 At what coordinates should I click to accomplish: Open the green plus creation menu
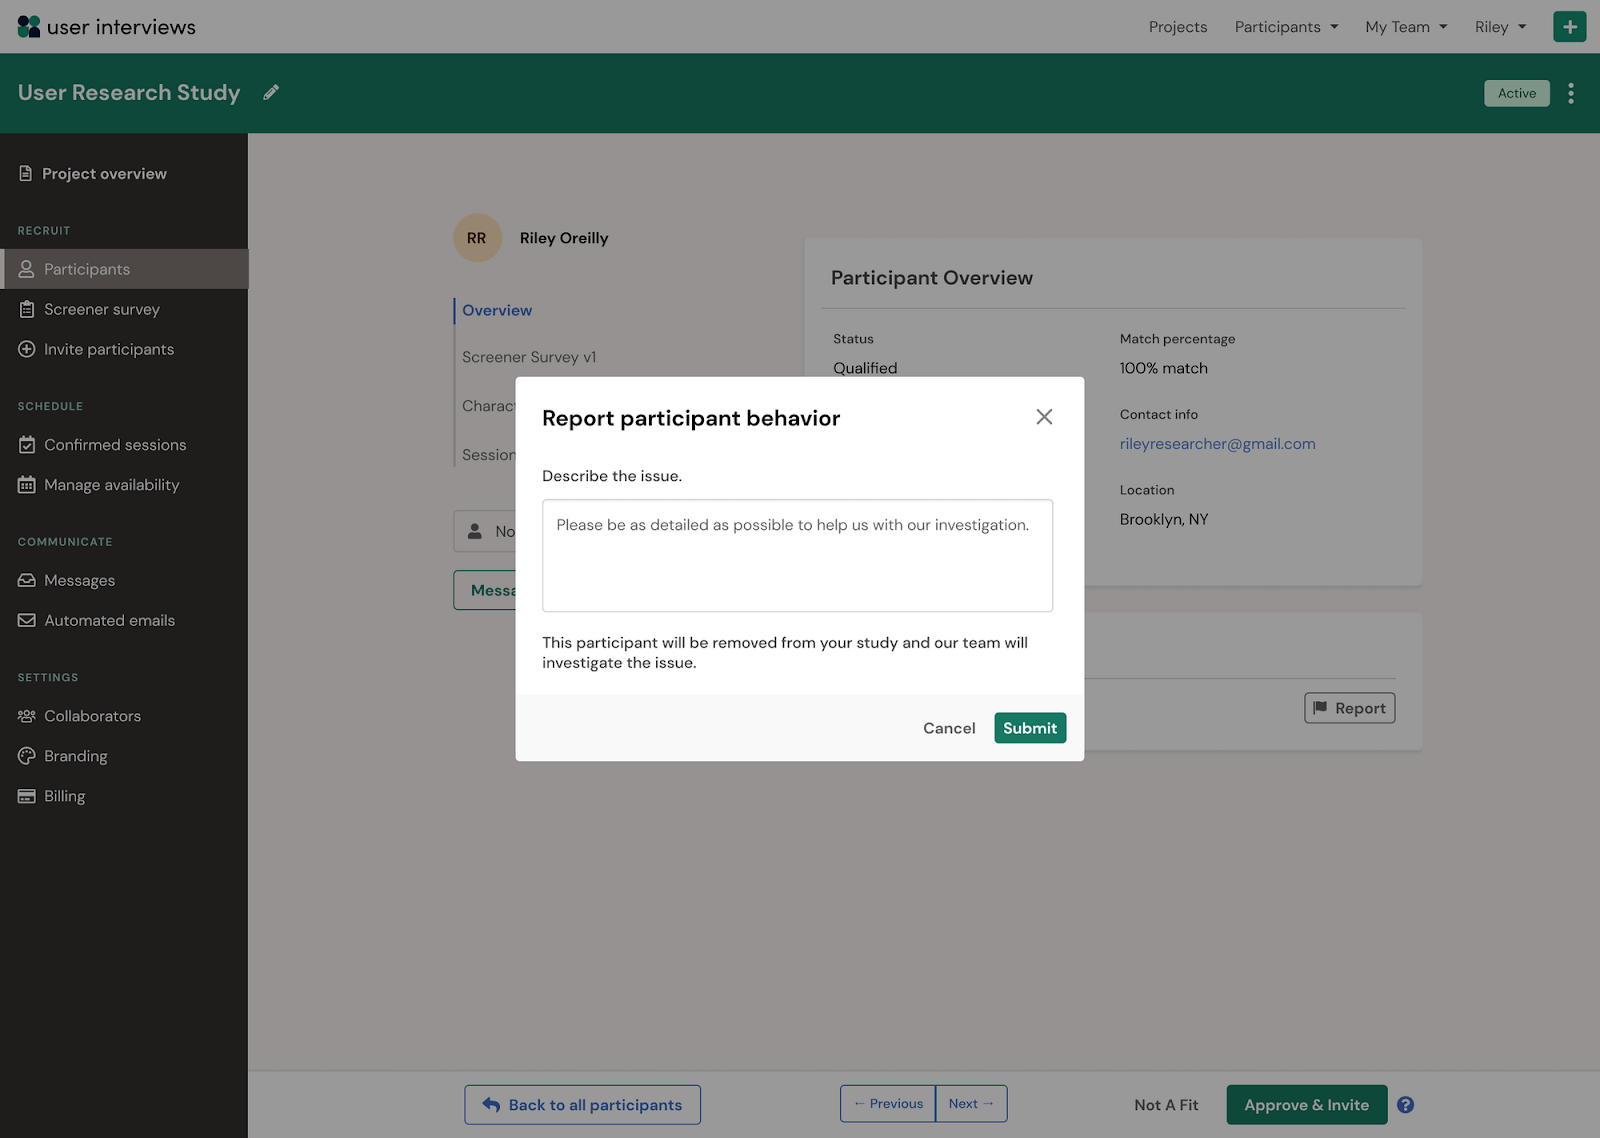coord(1569,26)
